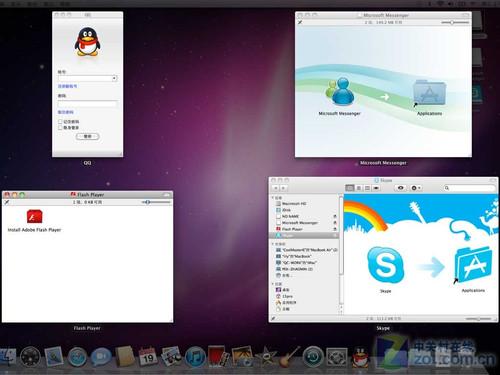500x375 pixels.
Task: Collapse the Places section in Skype sidebar
Action: point(273,284)
